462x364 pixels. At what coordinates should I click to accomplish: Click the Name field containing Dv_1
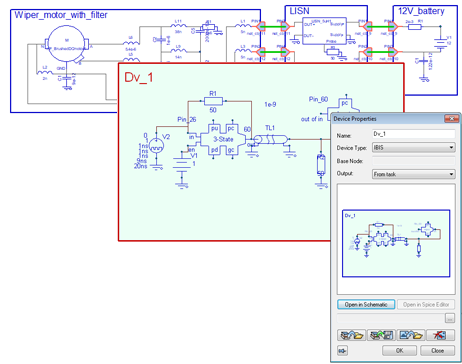click(x=413, y=134)
